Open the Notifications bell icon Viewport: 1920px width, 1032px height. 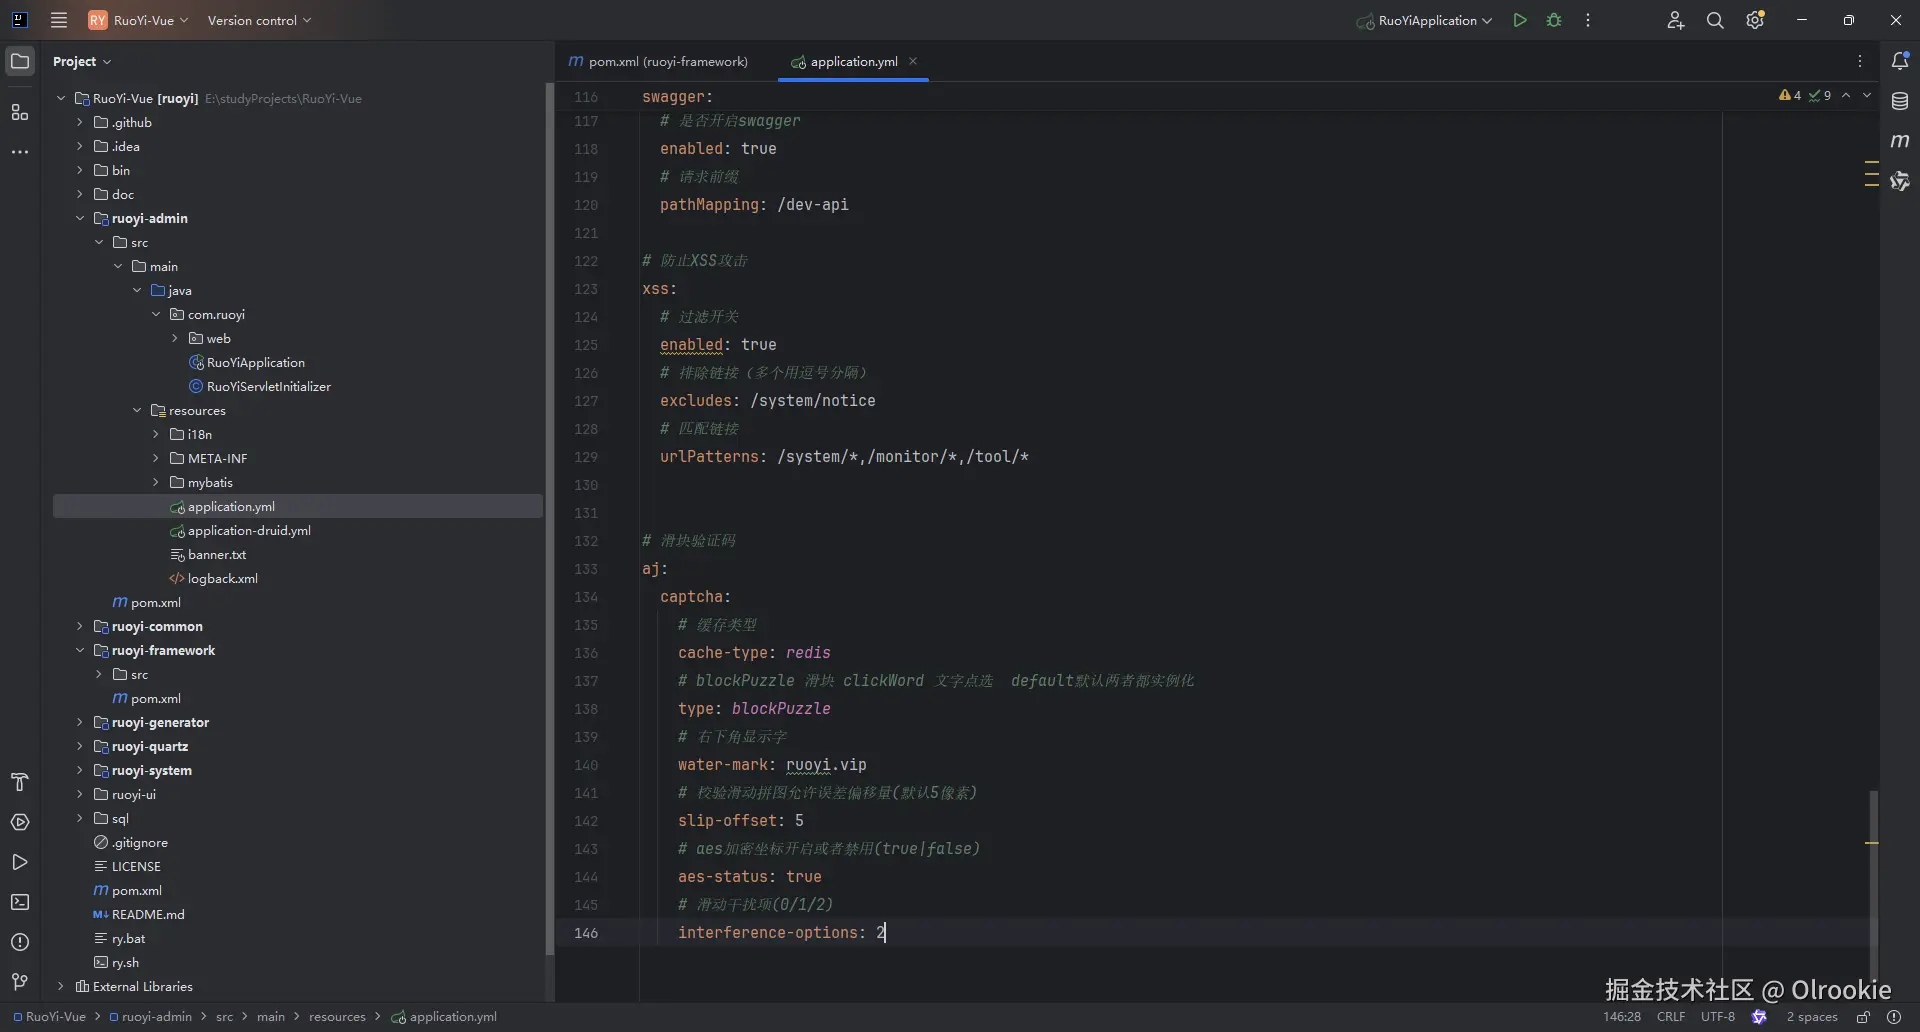1900,61
